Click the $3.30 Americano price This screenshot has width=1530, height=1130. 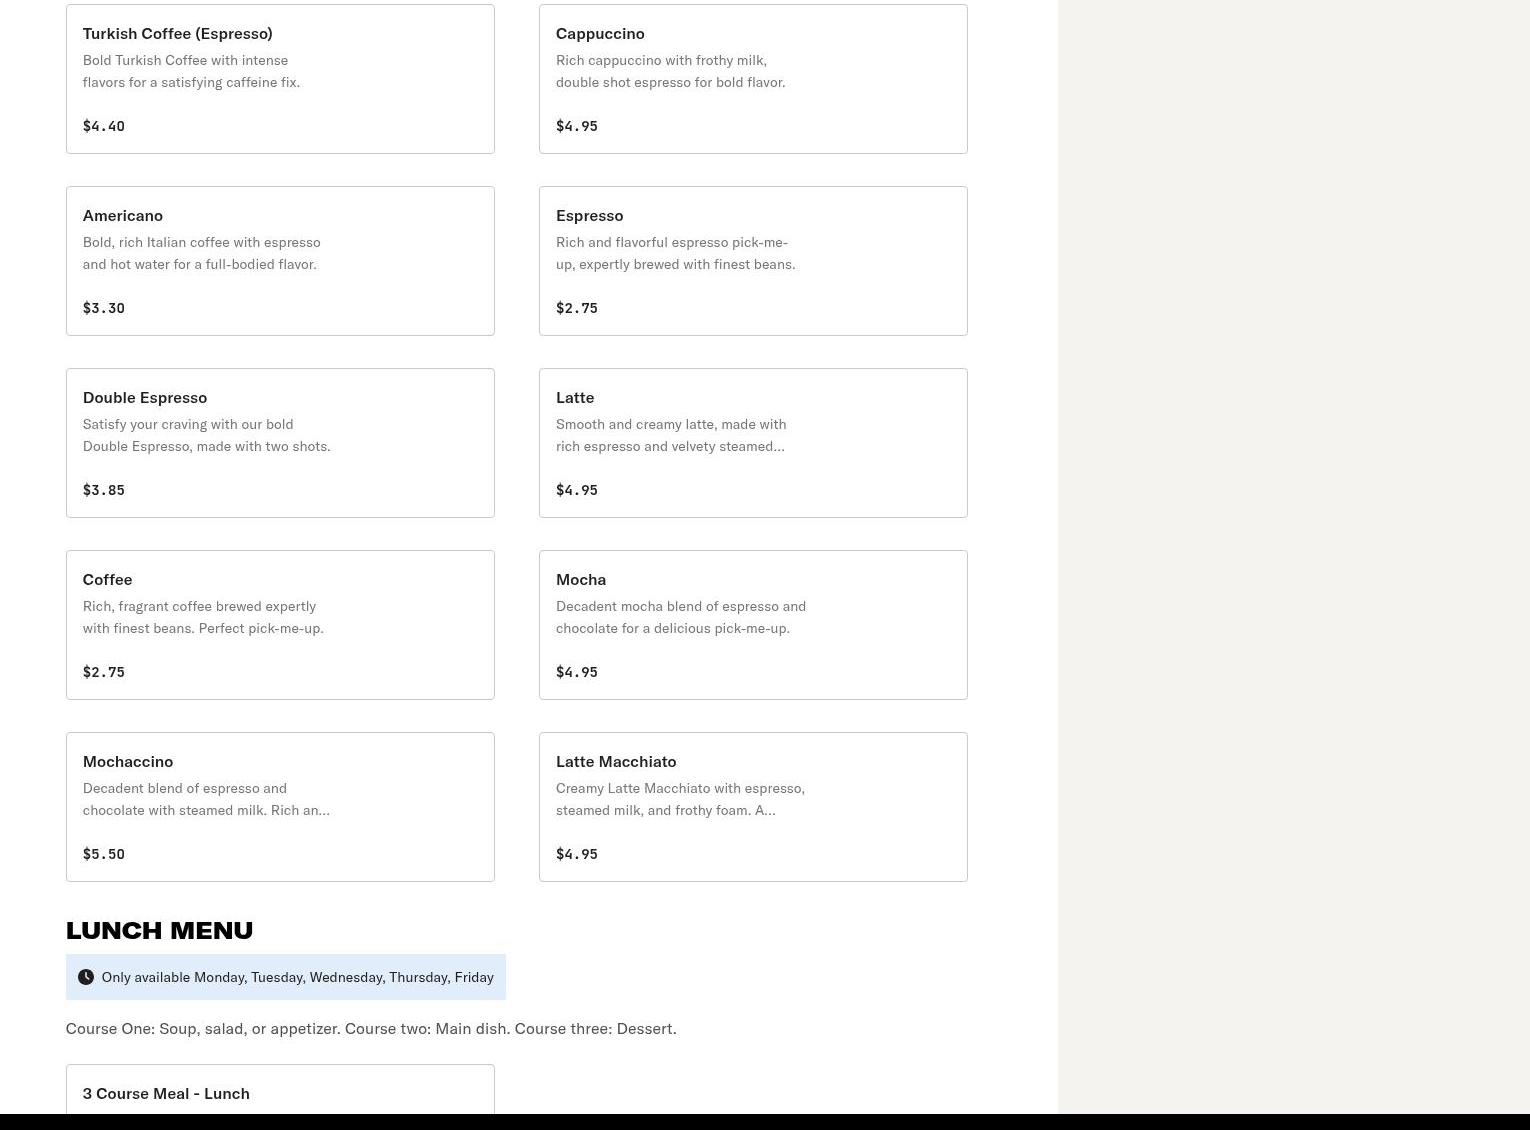[104, 308]
